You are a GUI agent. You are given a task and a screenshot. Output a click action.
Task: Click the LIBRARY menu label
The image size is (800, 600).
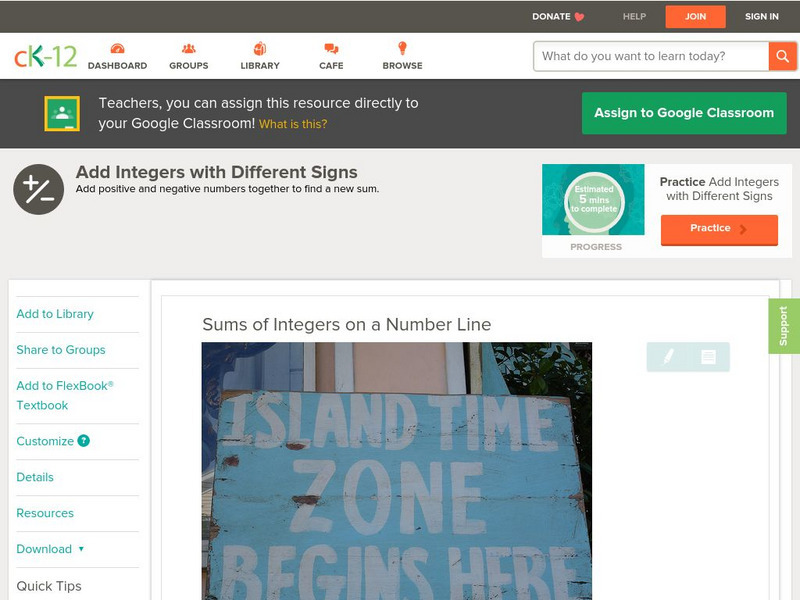coord(260,66)
